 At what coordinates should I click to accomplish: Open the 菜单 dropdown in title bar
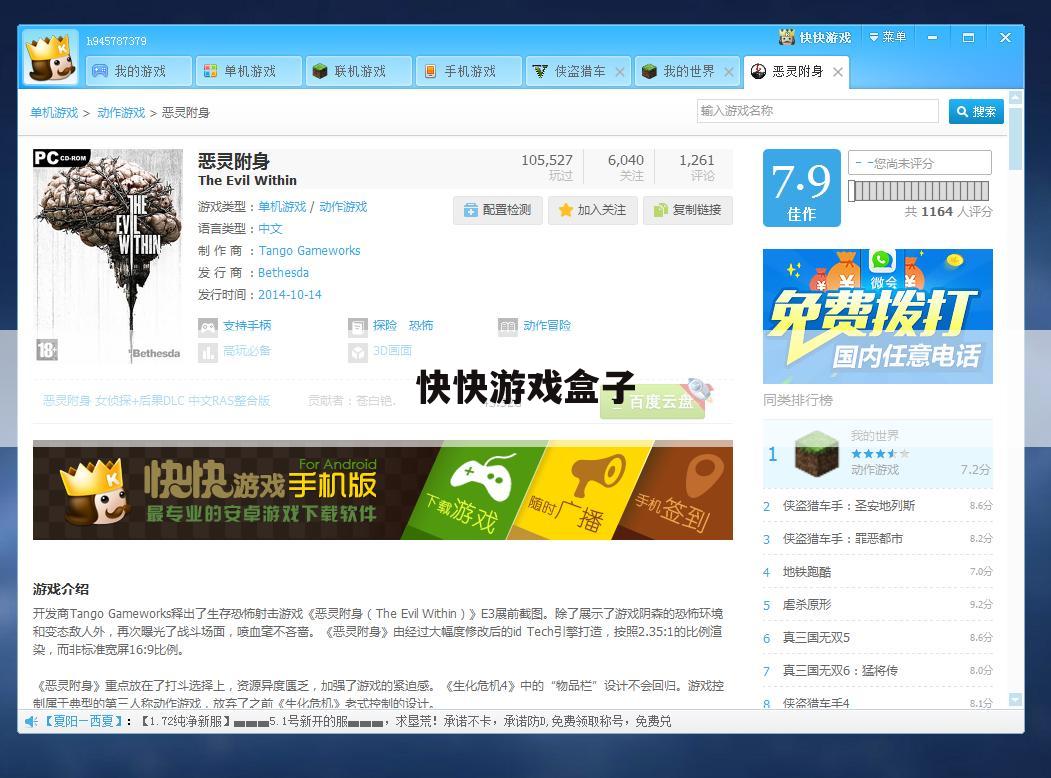(x=887, y=38)
